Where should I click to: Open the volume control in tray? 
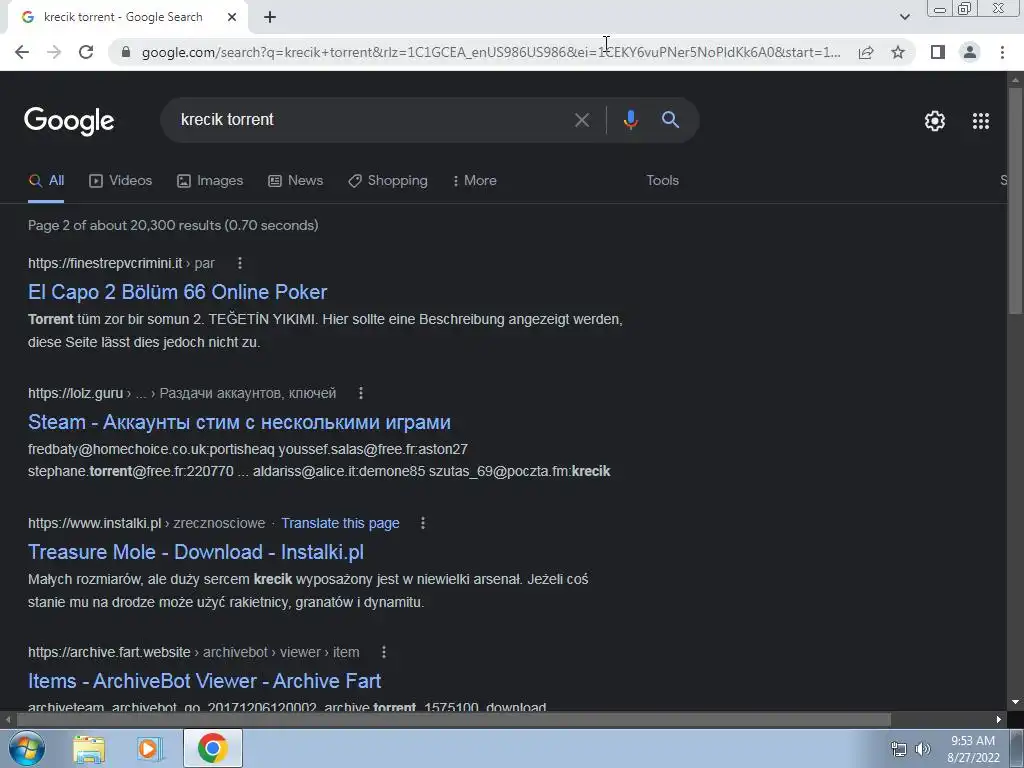pos(922,749)
